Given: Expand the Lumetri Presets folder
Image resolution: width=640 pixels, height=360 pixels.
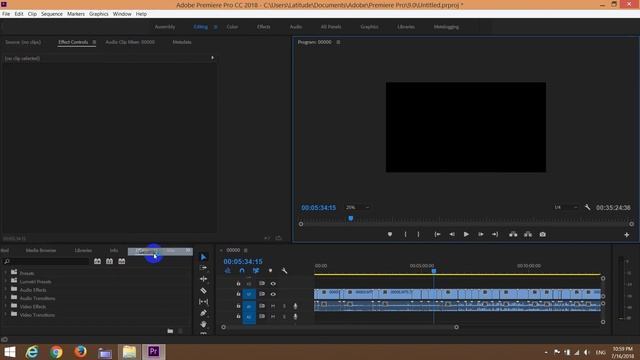Looking at the screenshot, I should (5, 282).
